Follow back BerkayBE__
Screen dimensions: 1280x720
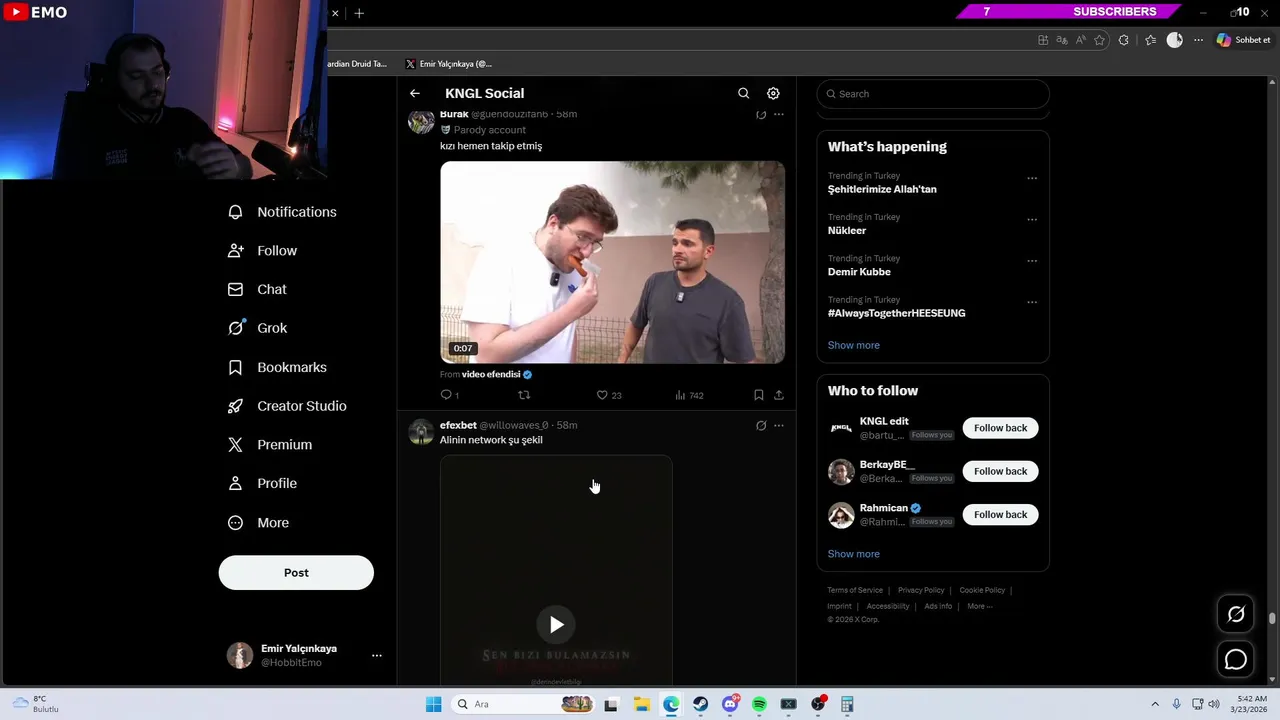1000,471
